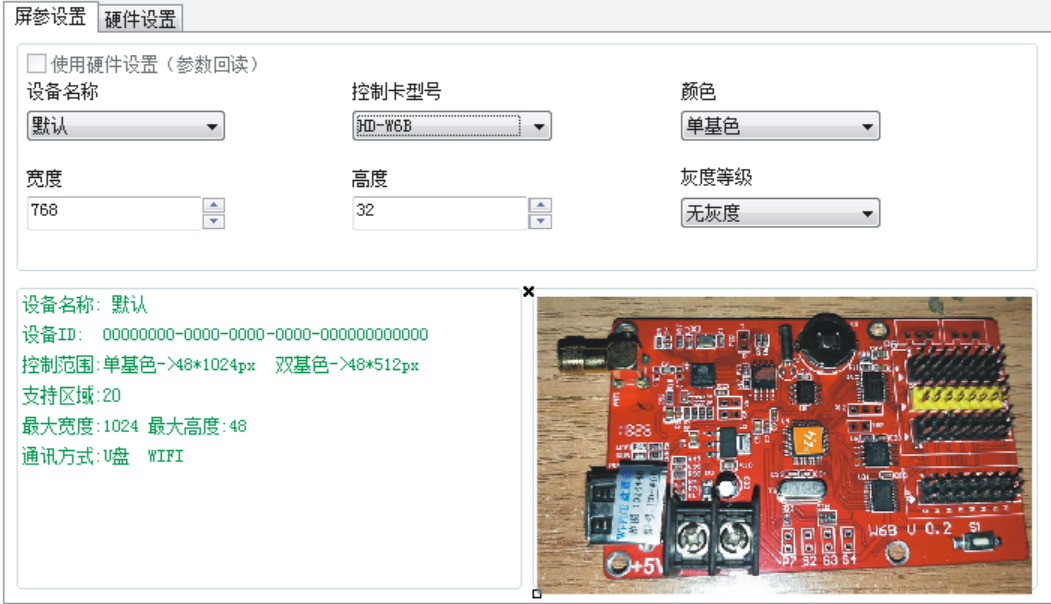This screenshot has height=604, width=1051.
Task: Click the 控制范围 specification line
Action: (x=220, y=365)
